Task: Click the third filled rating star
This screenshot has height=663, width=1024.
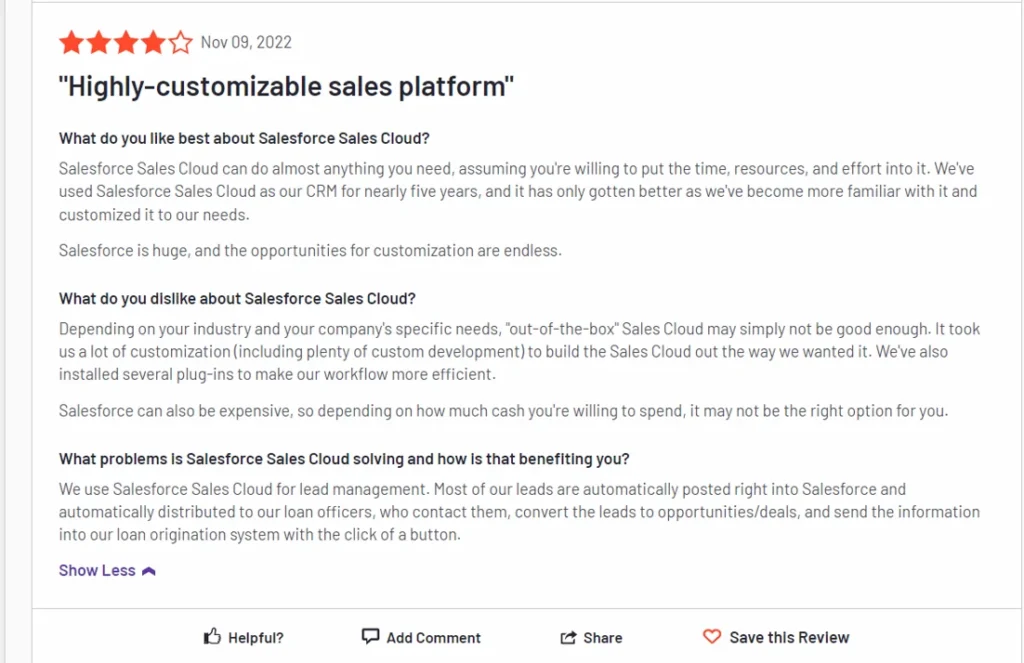Action: click(x=125, y=43)
